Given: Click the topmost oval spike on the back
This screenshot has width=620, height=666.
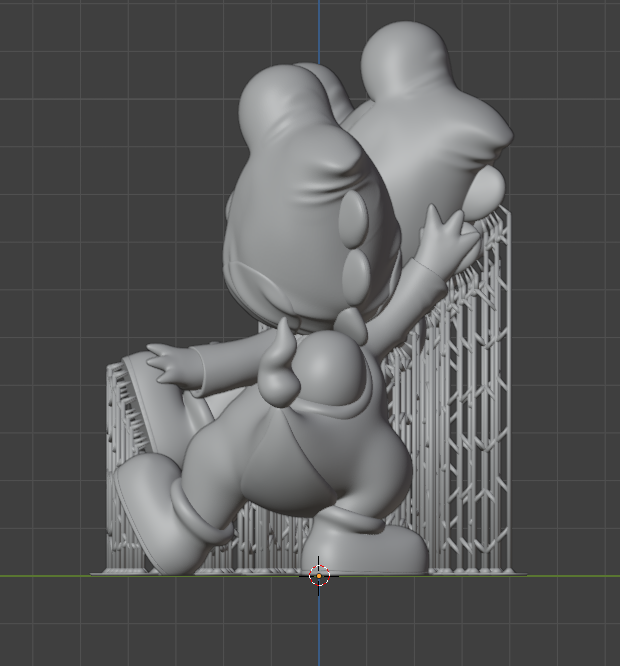Looking at the screenshot, I should point(356,214).
